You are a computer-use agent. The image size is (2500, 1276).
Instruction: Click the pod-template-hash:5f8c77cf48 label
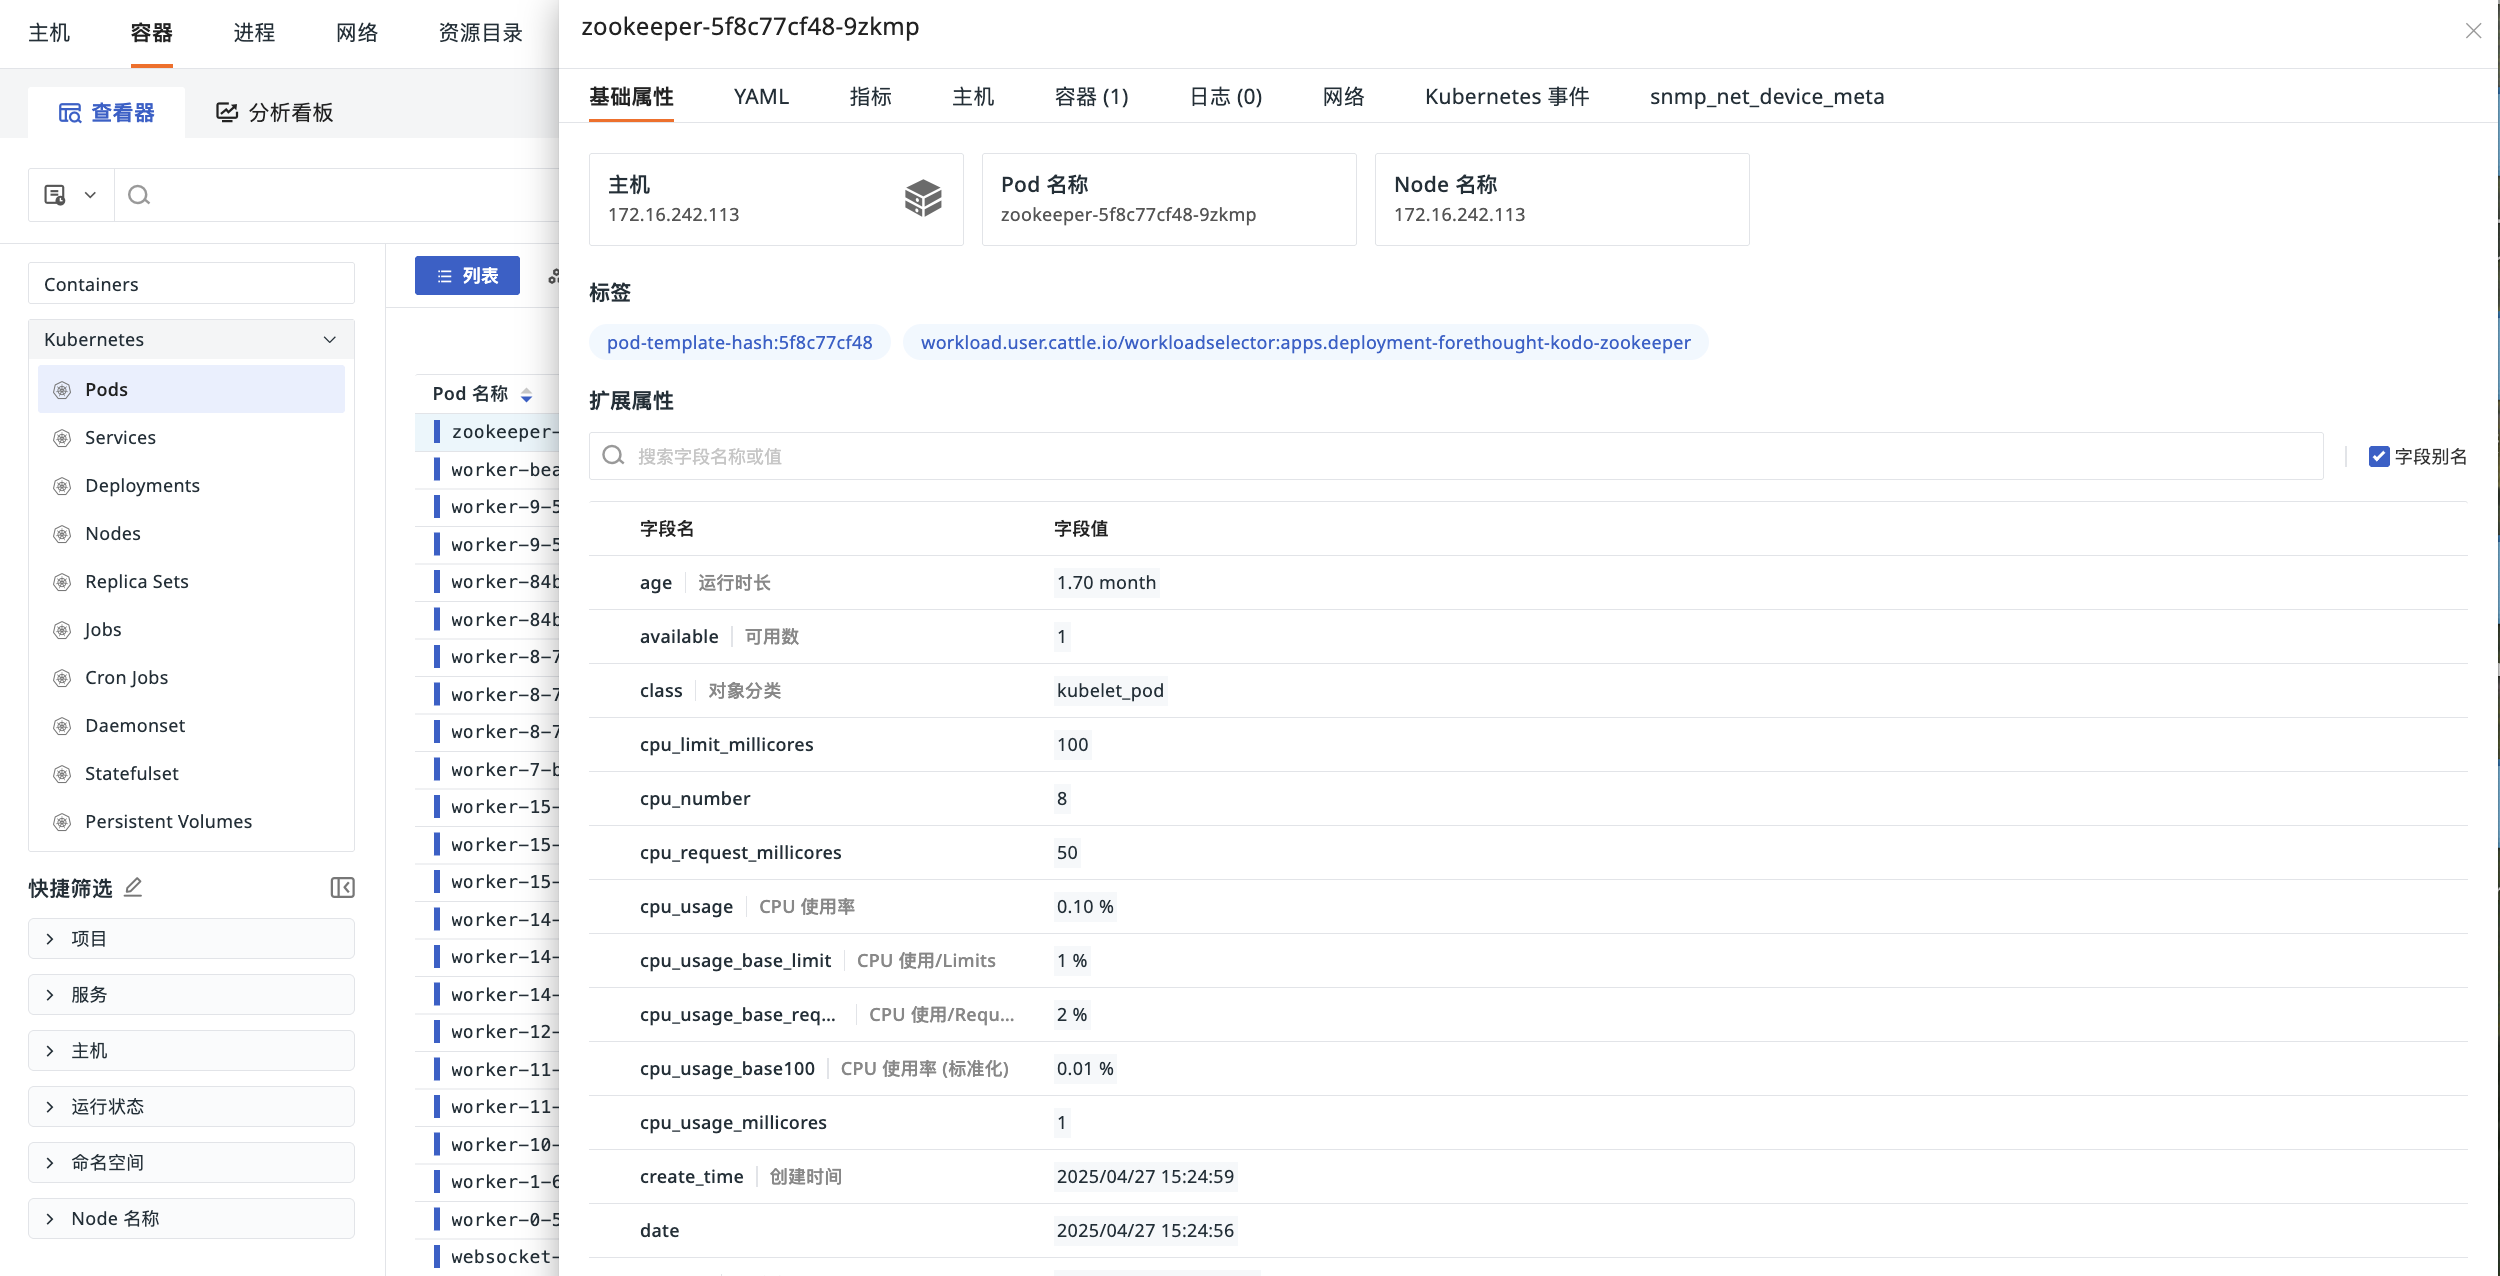point(739,343)
